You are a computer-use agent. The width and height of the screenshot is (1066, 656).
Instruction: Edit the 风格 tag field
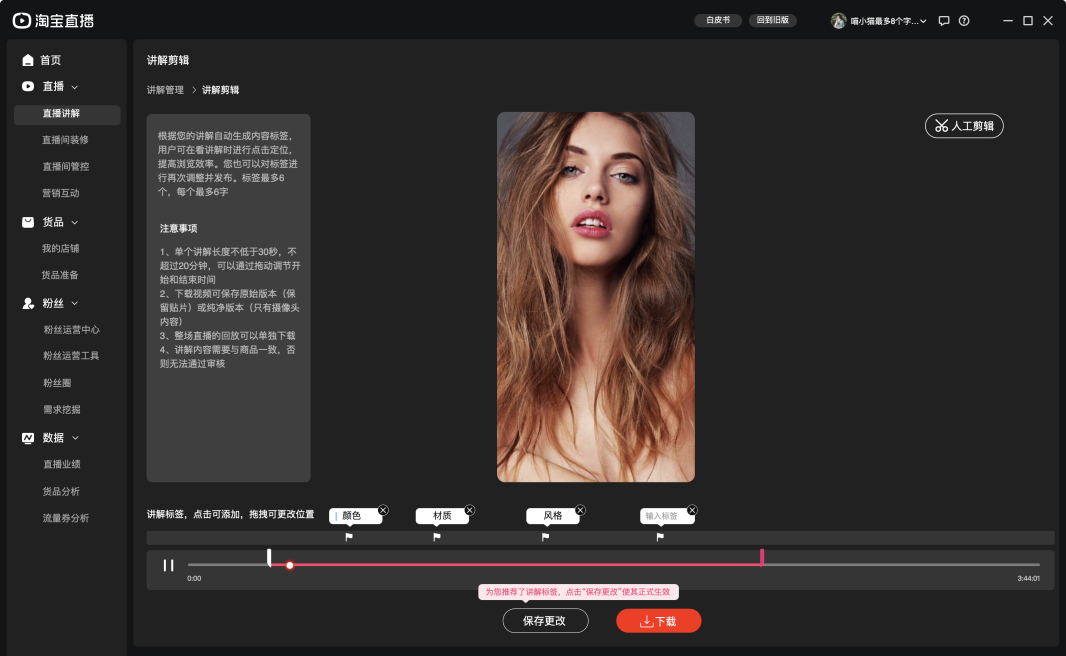tap(553, 516)
